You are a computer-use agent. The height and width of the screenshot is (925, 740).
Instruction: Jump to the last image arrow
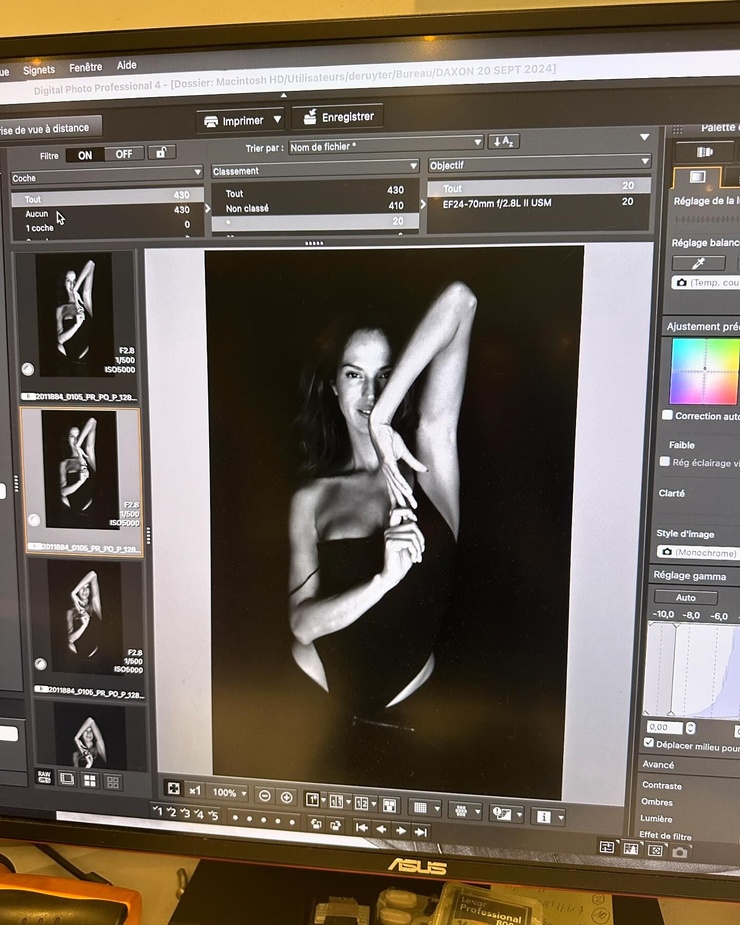[421, 832]
